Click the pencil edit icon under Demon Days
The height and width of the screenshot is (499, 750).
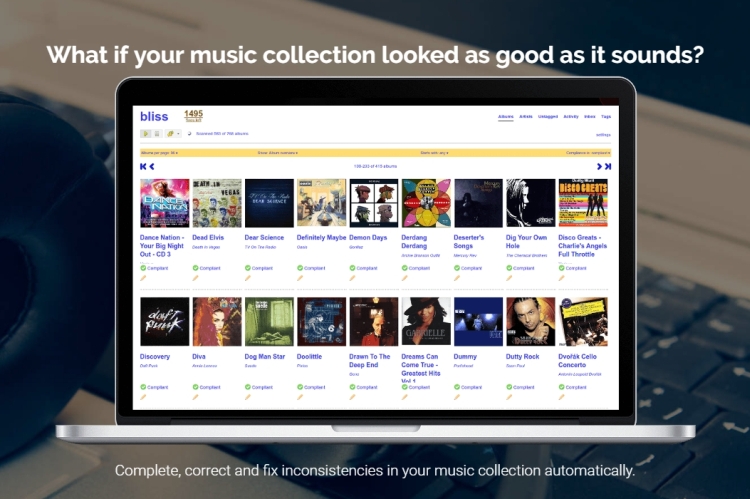(353, 278)
